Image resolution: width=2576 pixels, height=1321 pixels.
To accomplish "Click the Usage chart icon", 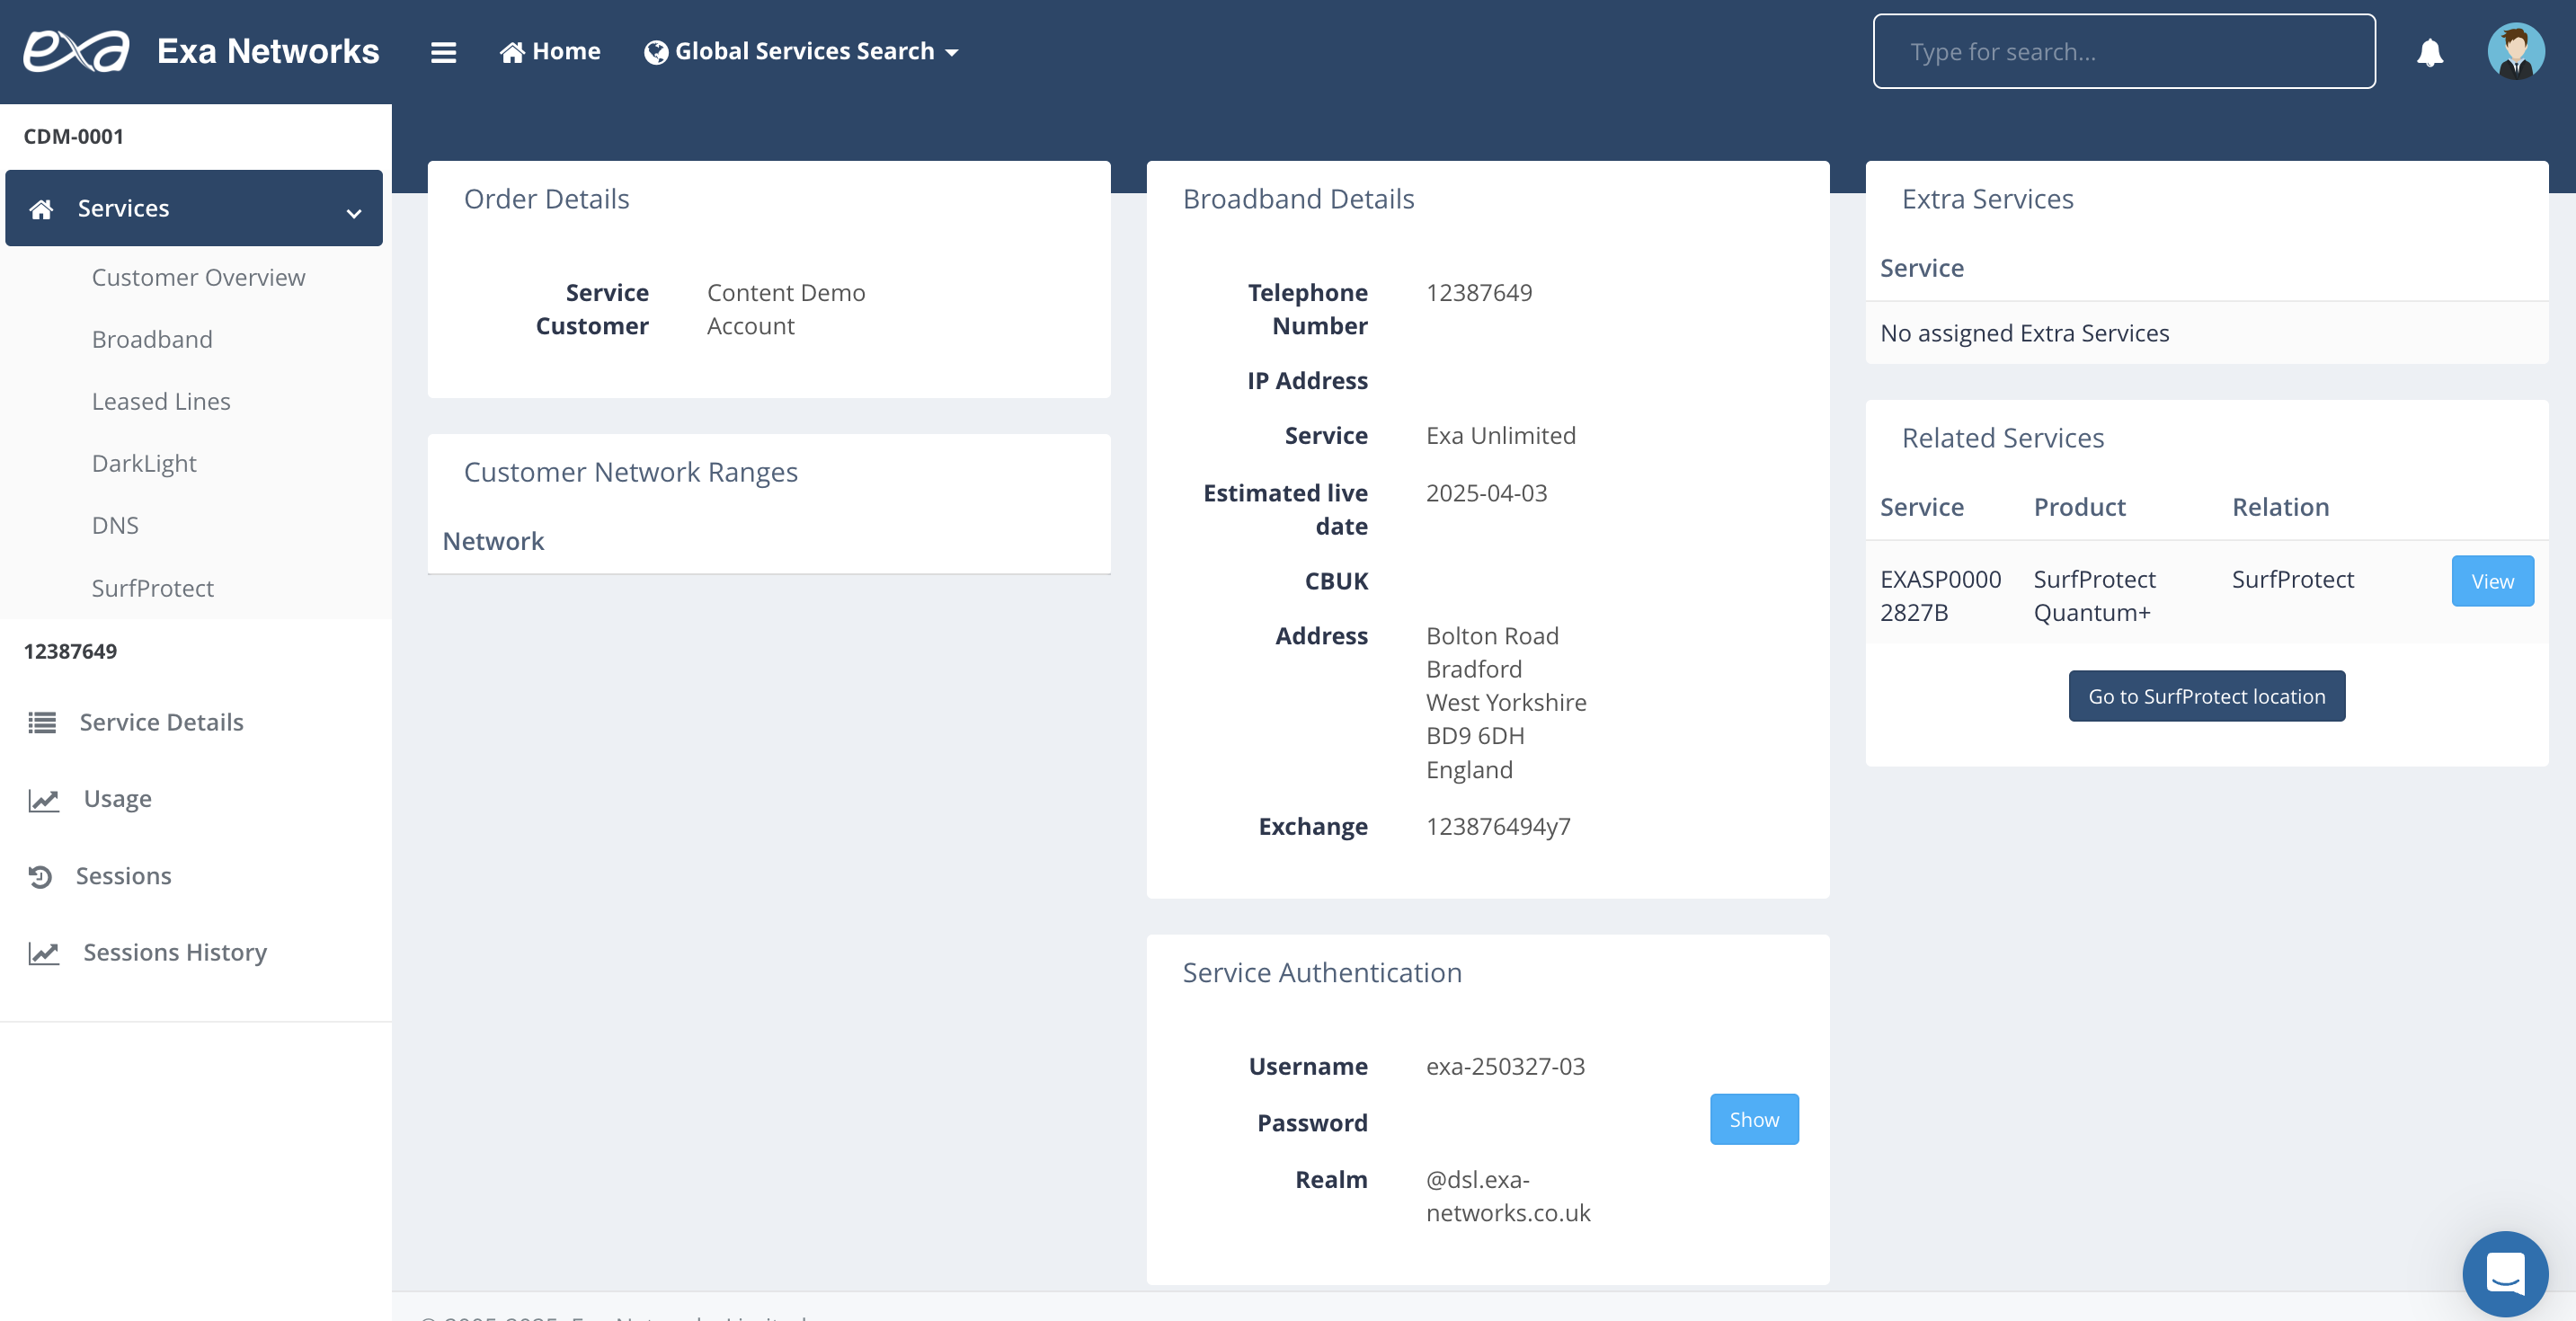I will 43,799.
